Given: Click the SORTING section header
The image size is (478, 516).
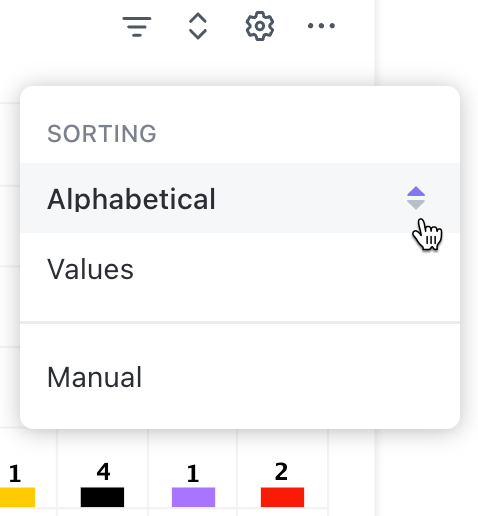Looking at the screenshot, I should (x=102, y=134).
